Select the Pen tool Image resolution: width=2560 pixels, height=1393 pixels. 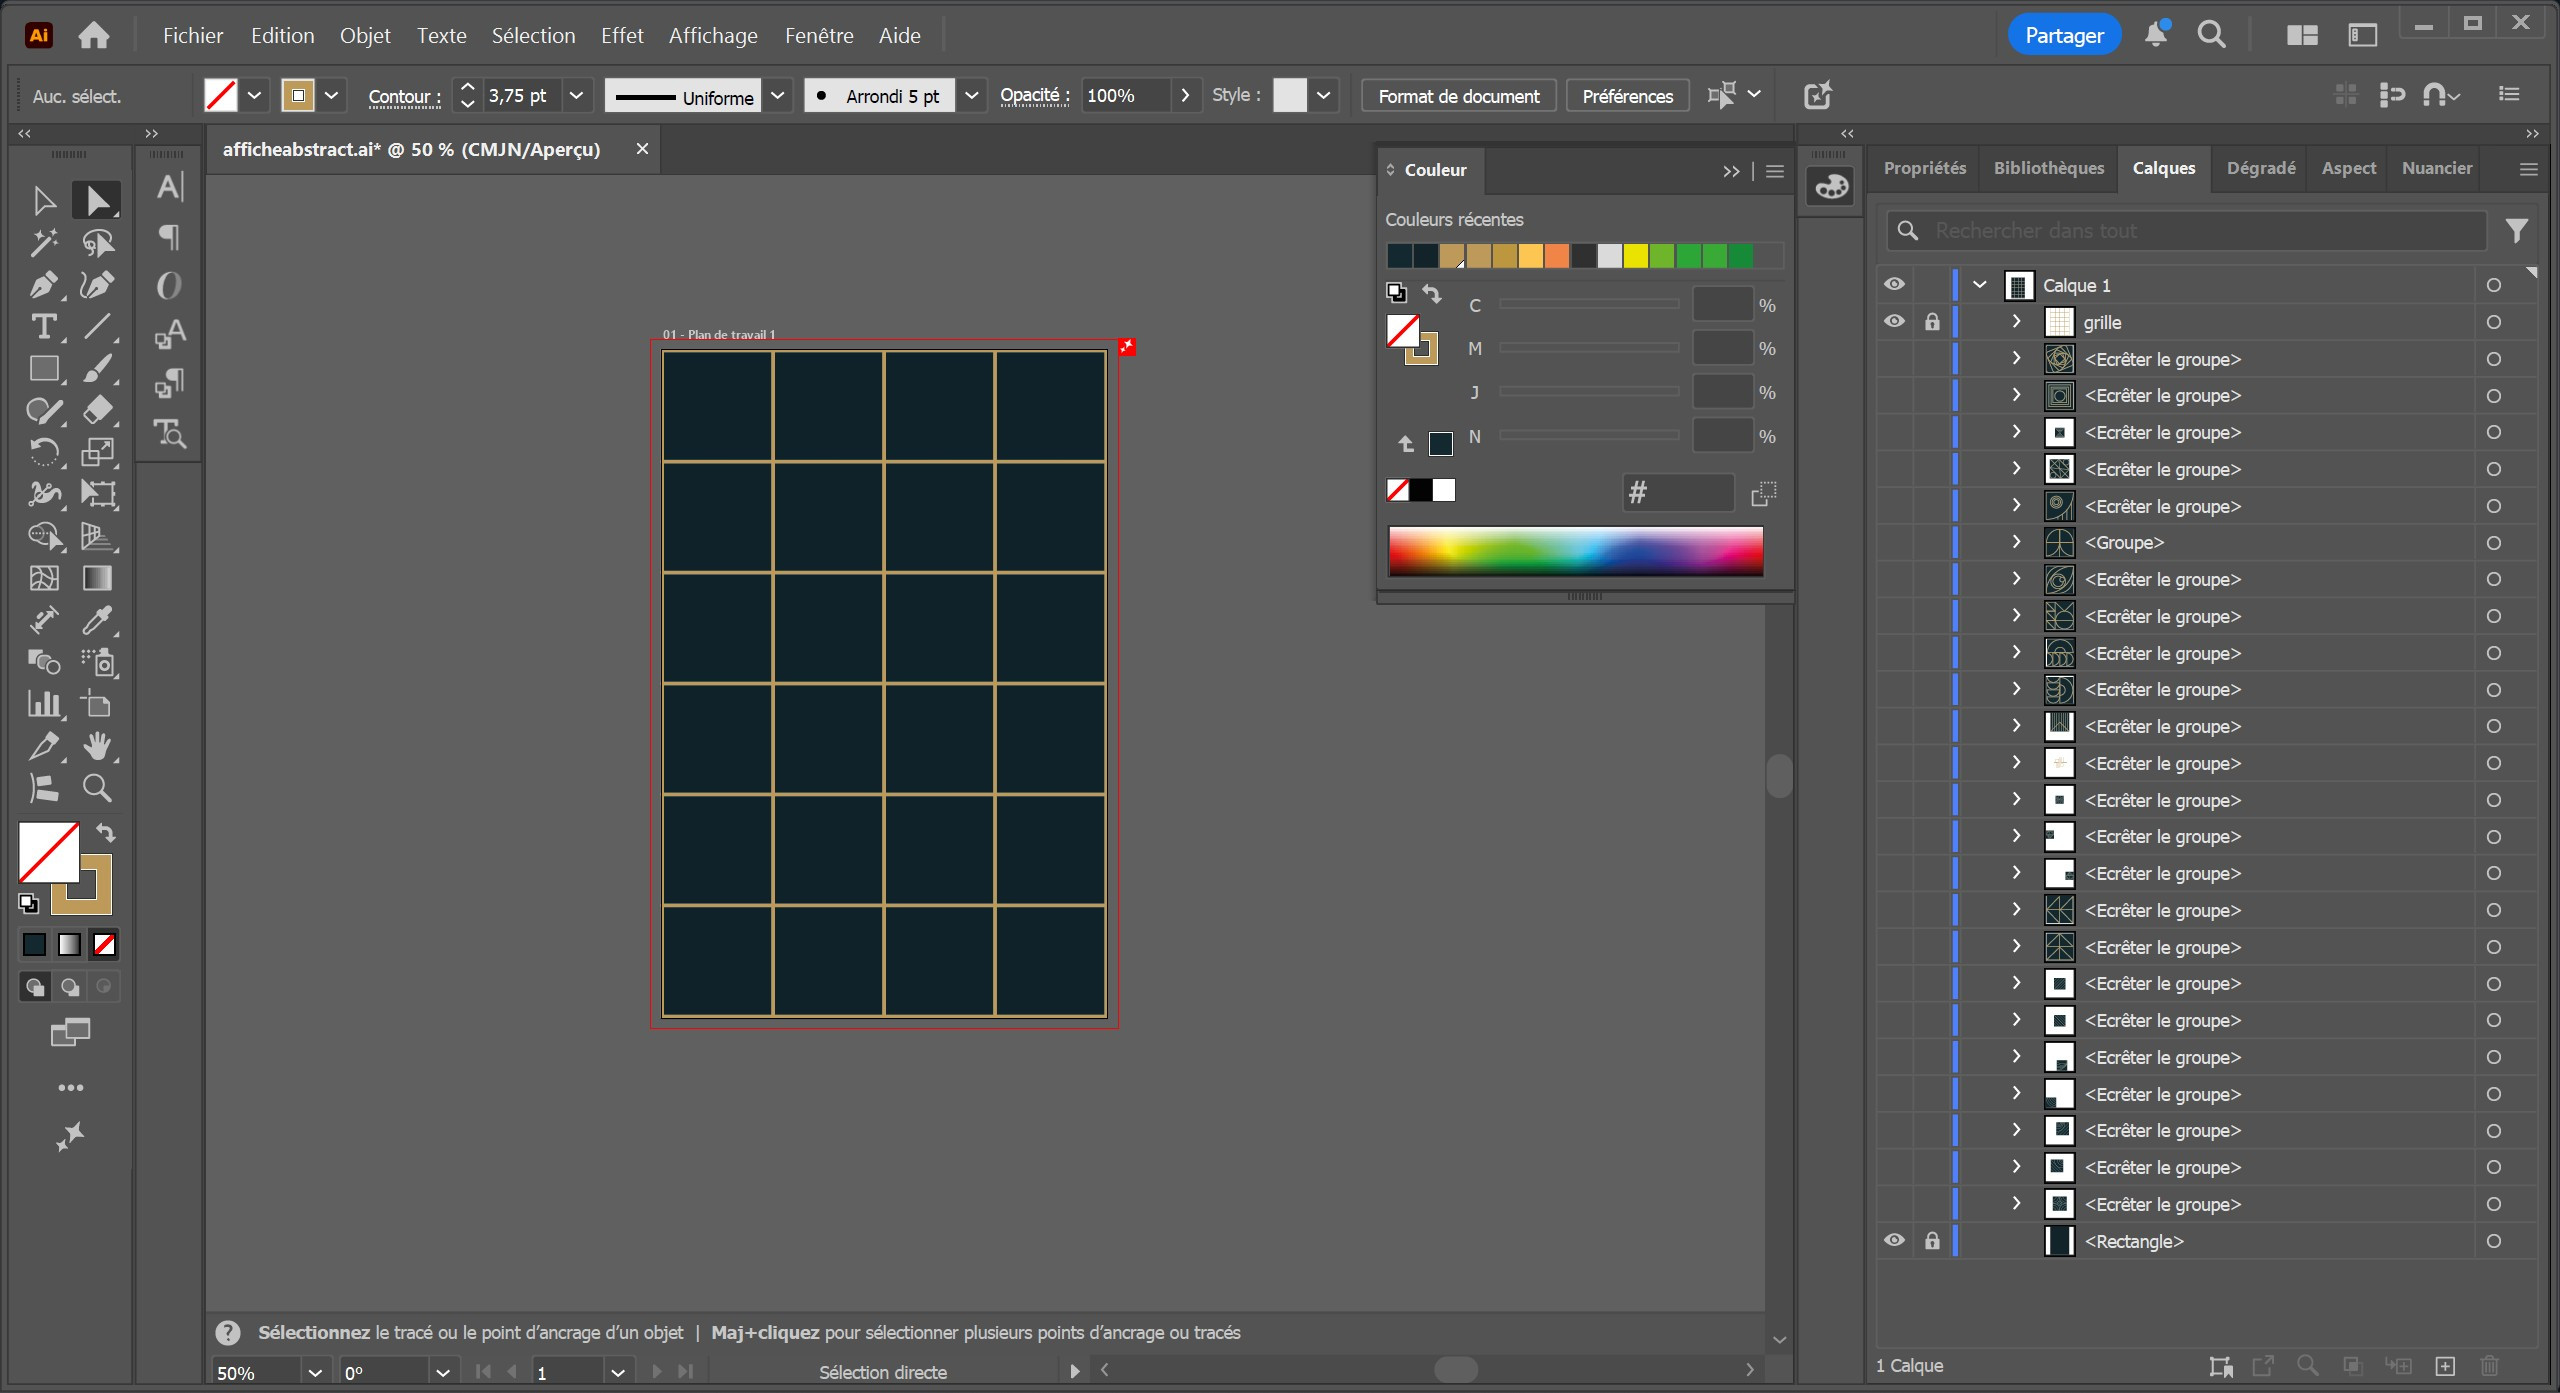[42, 285]
